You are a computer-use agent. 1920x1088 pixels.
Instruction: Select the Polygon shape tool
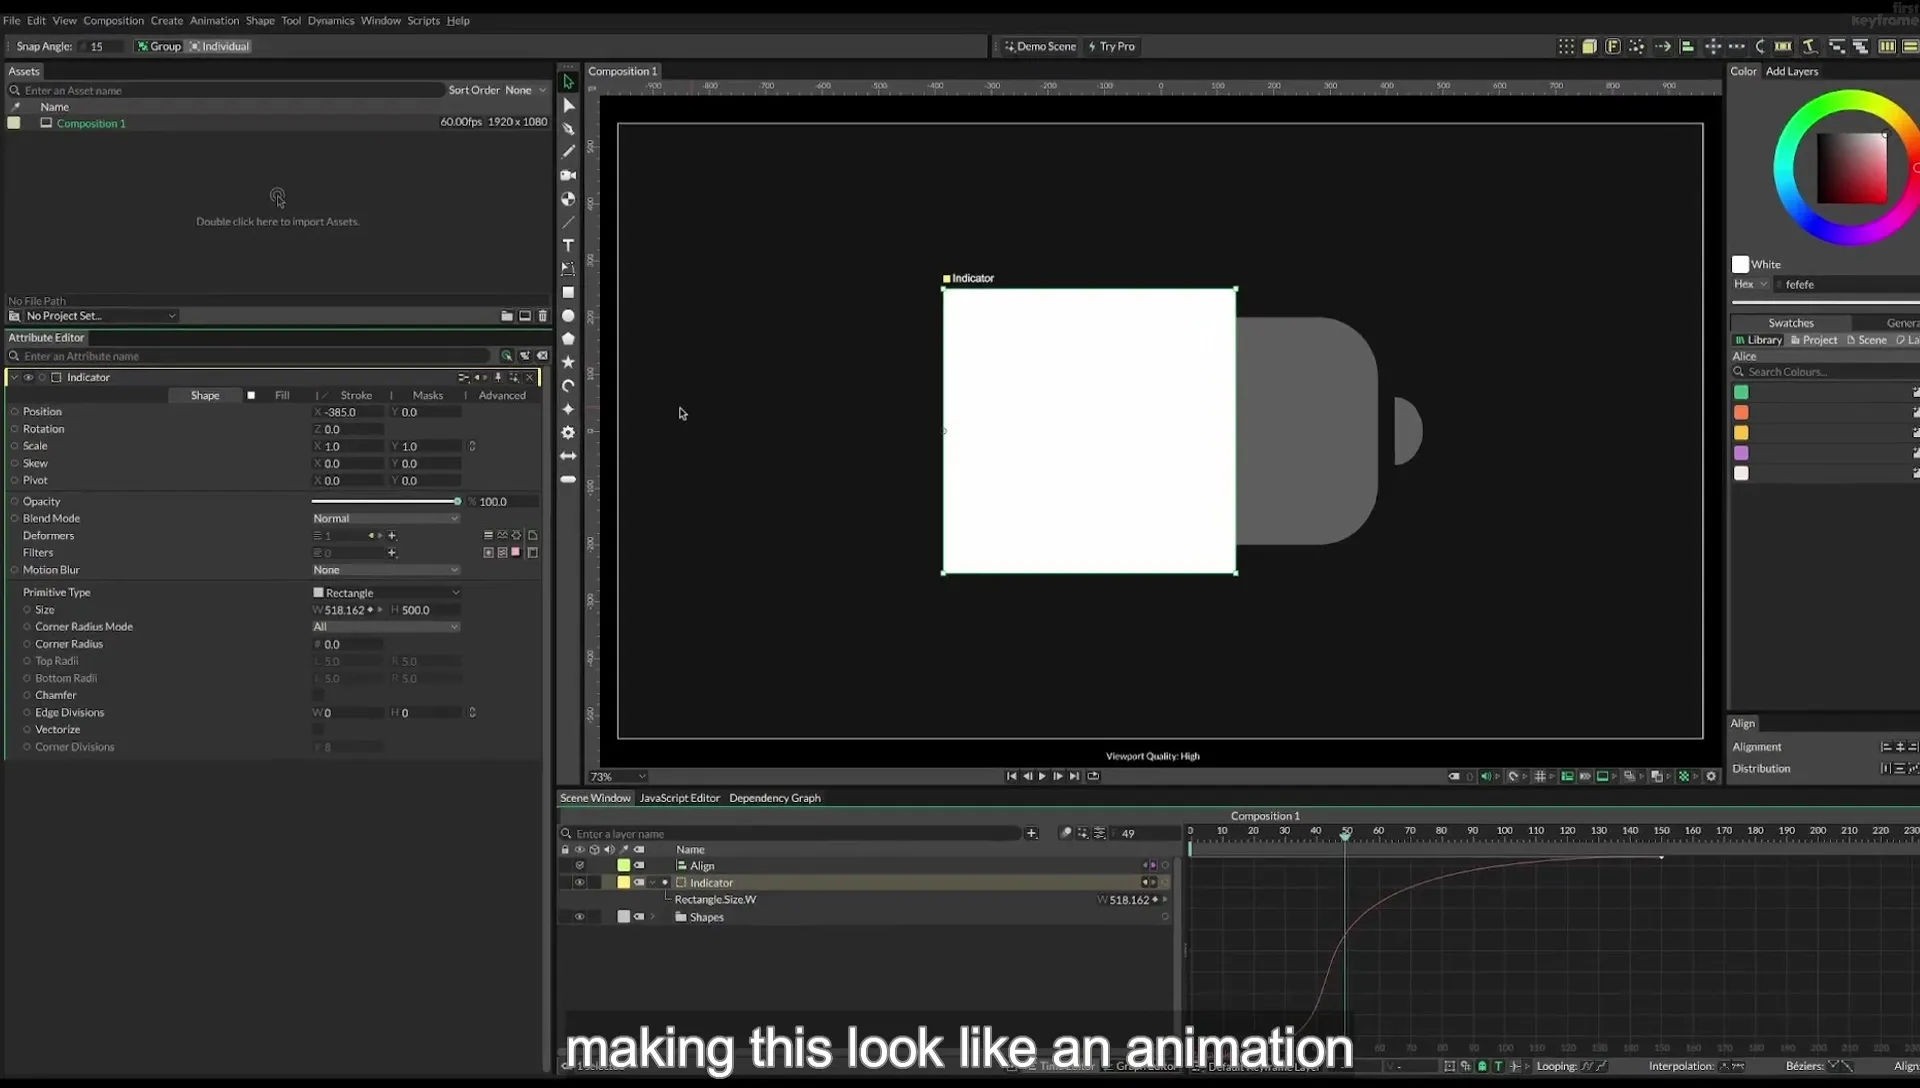point(568,339)
